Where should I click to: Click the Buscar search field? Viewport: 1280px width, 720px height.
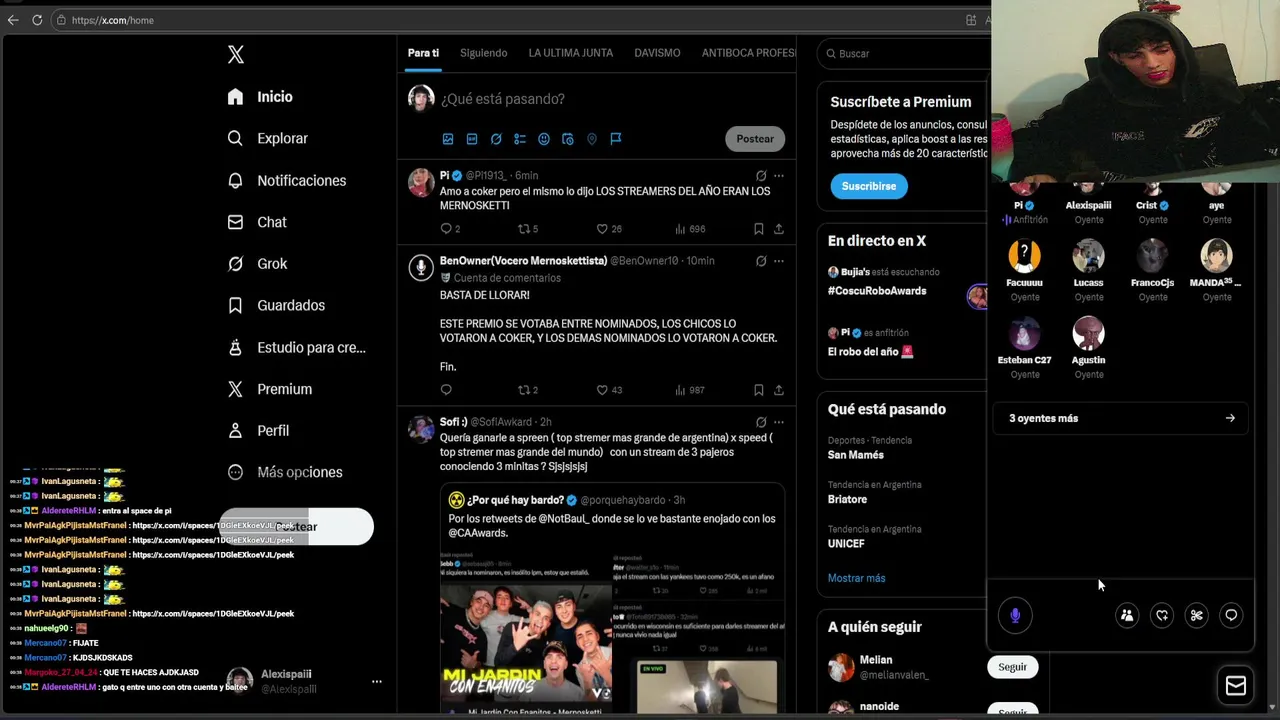coord(905,53)
